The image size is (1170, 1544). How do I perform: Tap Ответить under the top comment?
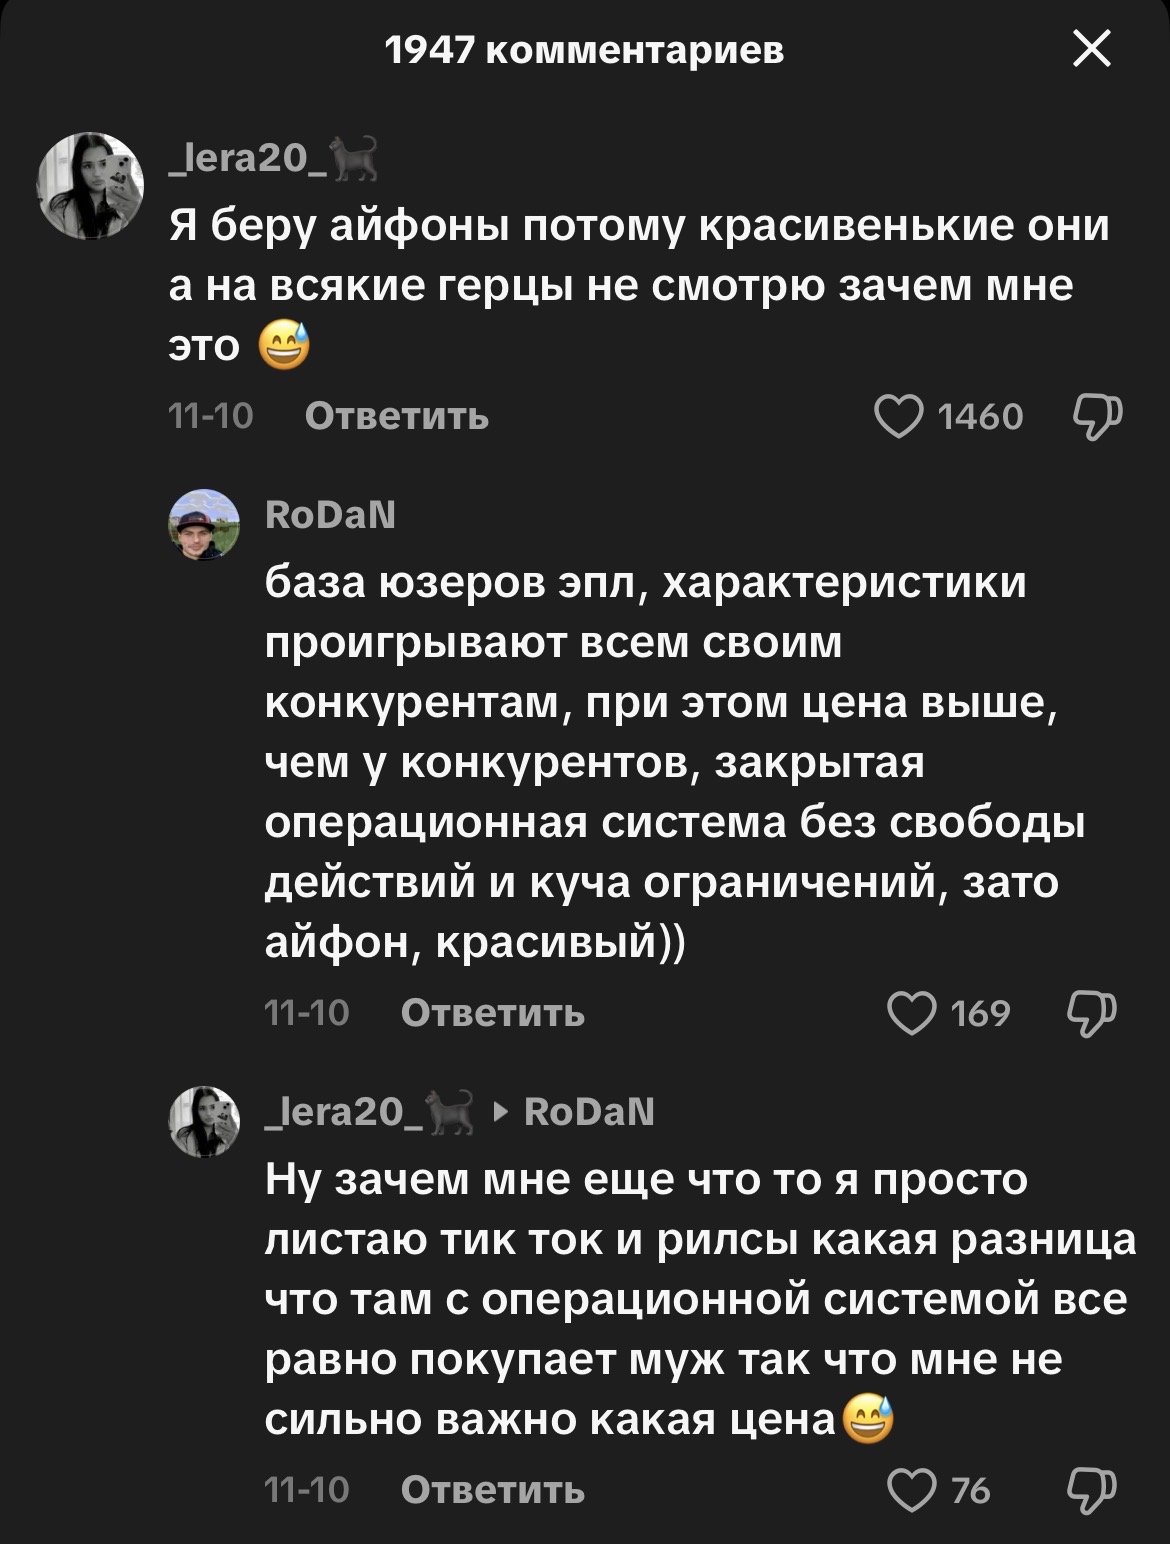click(397, 416)
